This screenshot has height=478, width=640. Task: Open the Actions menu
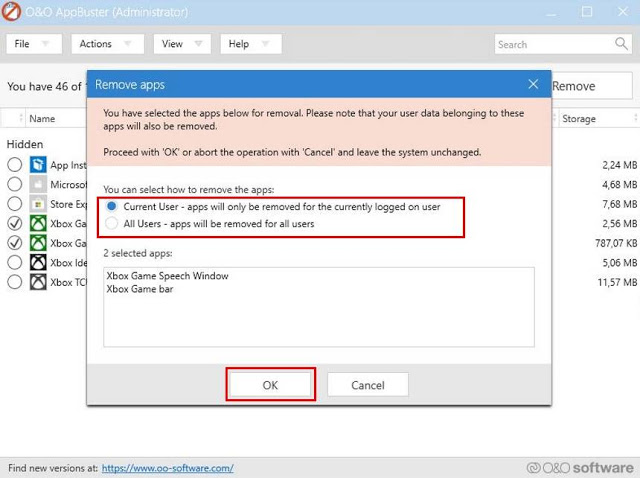(x=107, y=44)
